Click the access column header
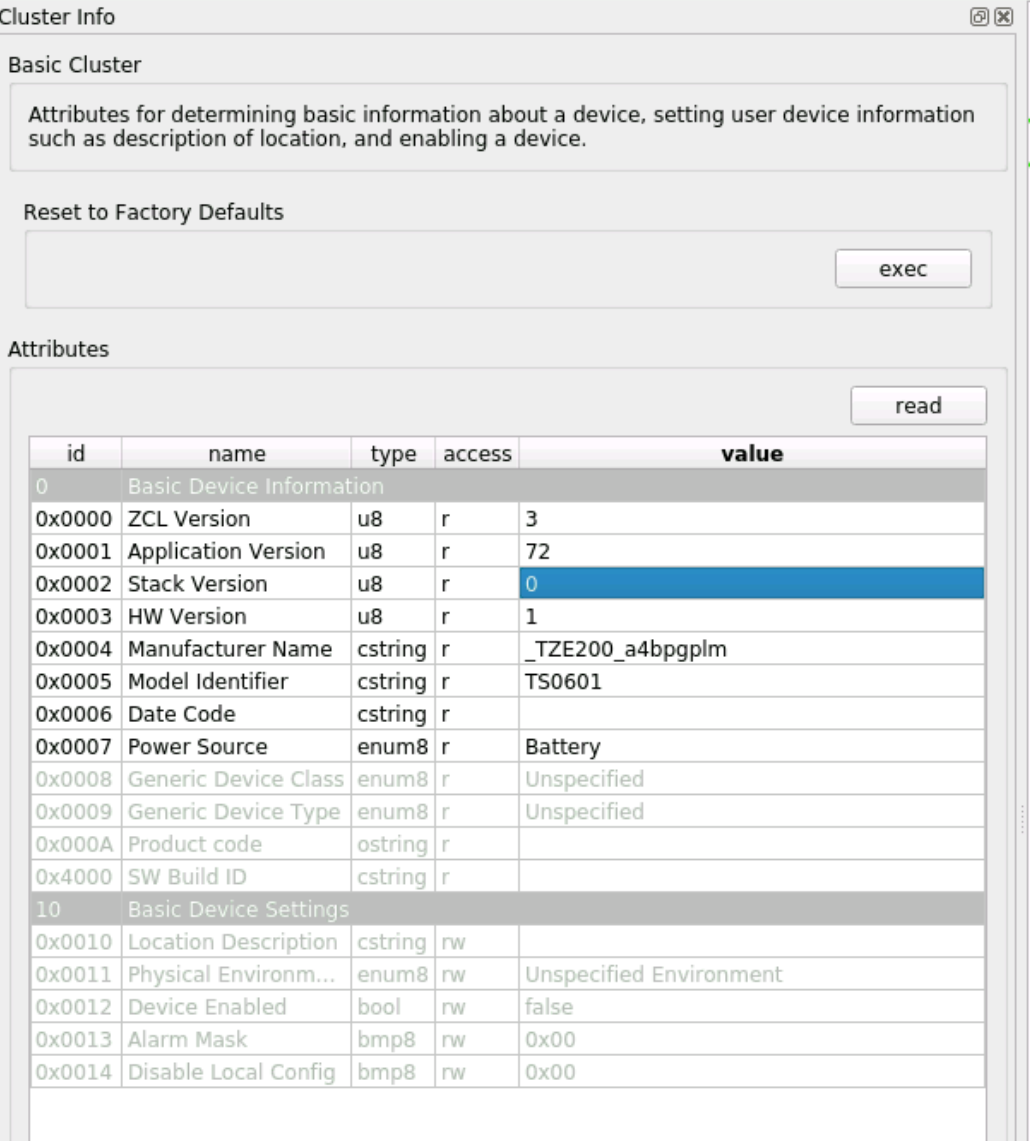The width and height of the screenshot is (1030, 1141). click(x=477, y=453)
